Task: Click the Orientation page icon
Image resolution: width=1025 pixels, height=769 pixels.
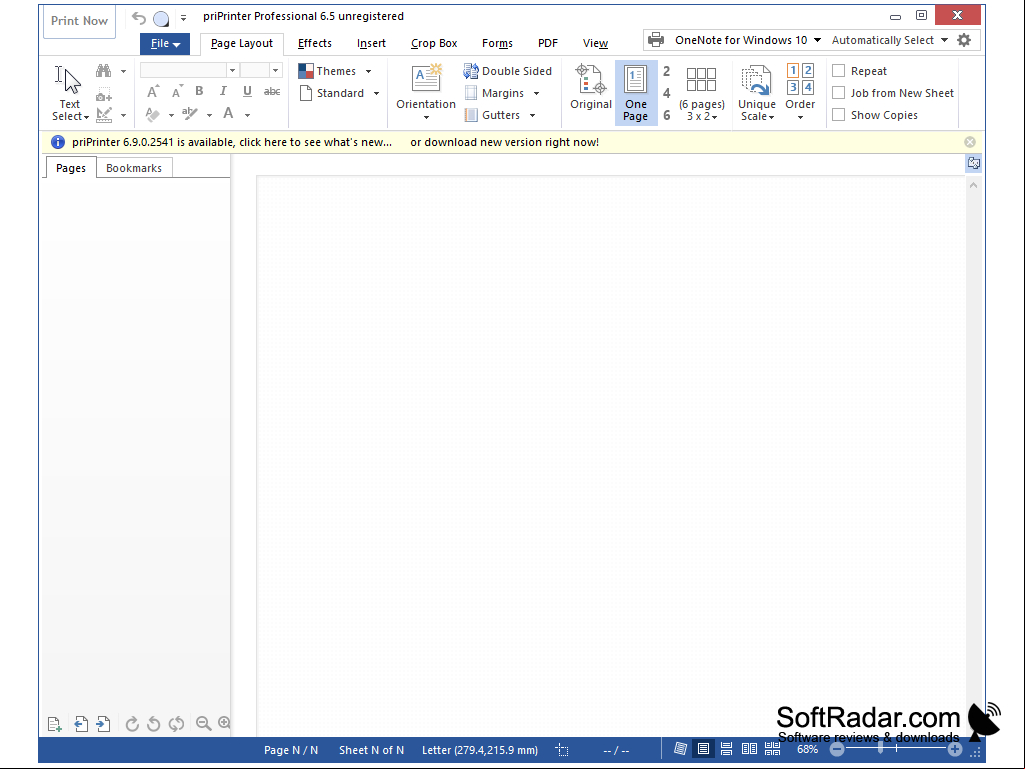Action: tap(426, 78)
